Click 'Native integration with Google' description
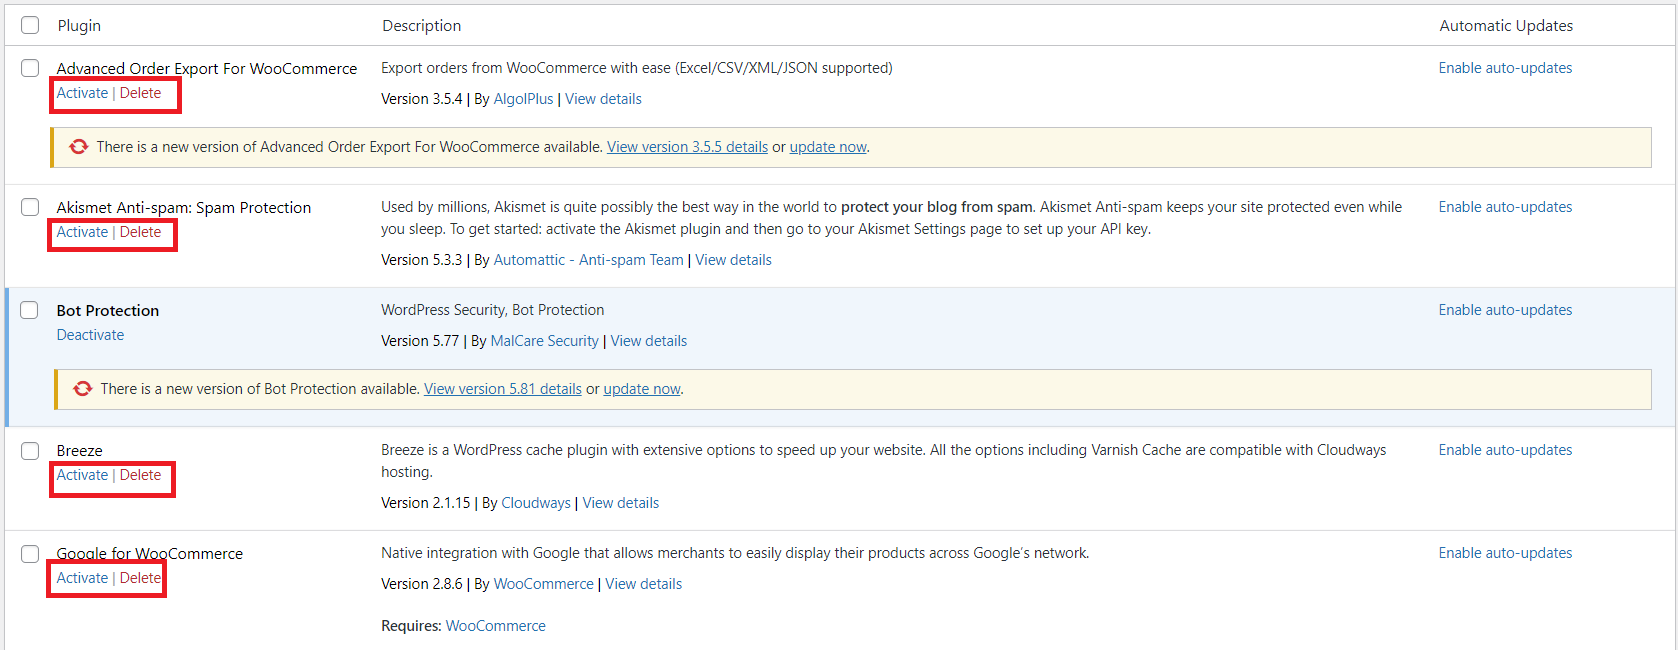The image size is (1678, 650). 735,553
